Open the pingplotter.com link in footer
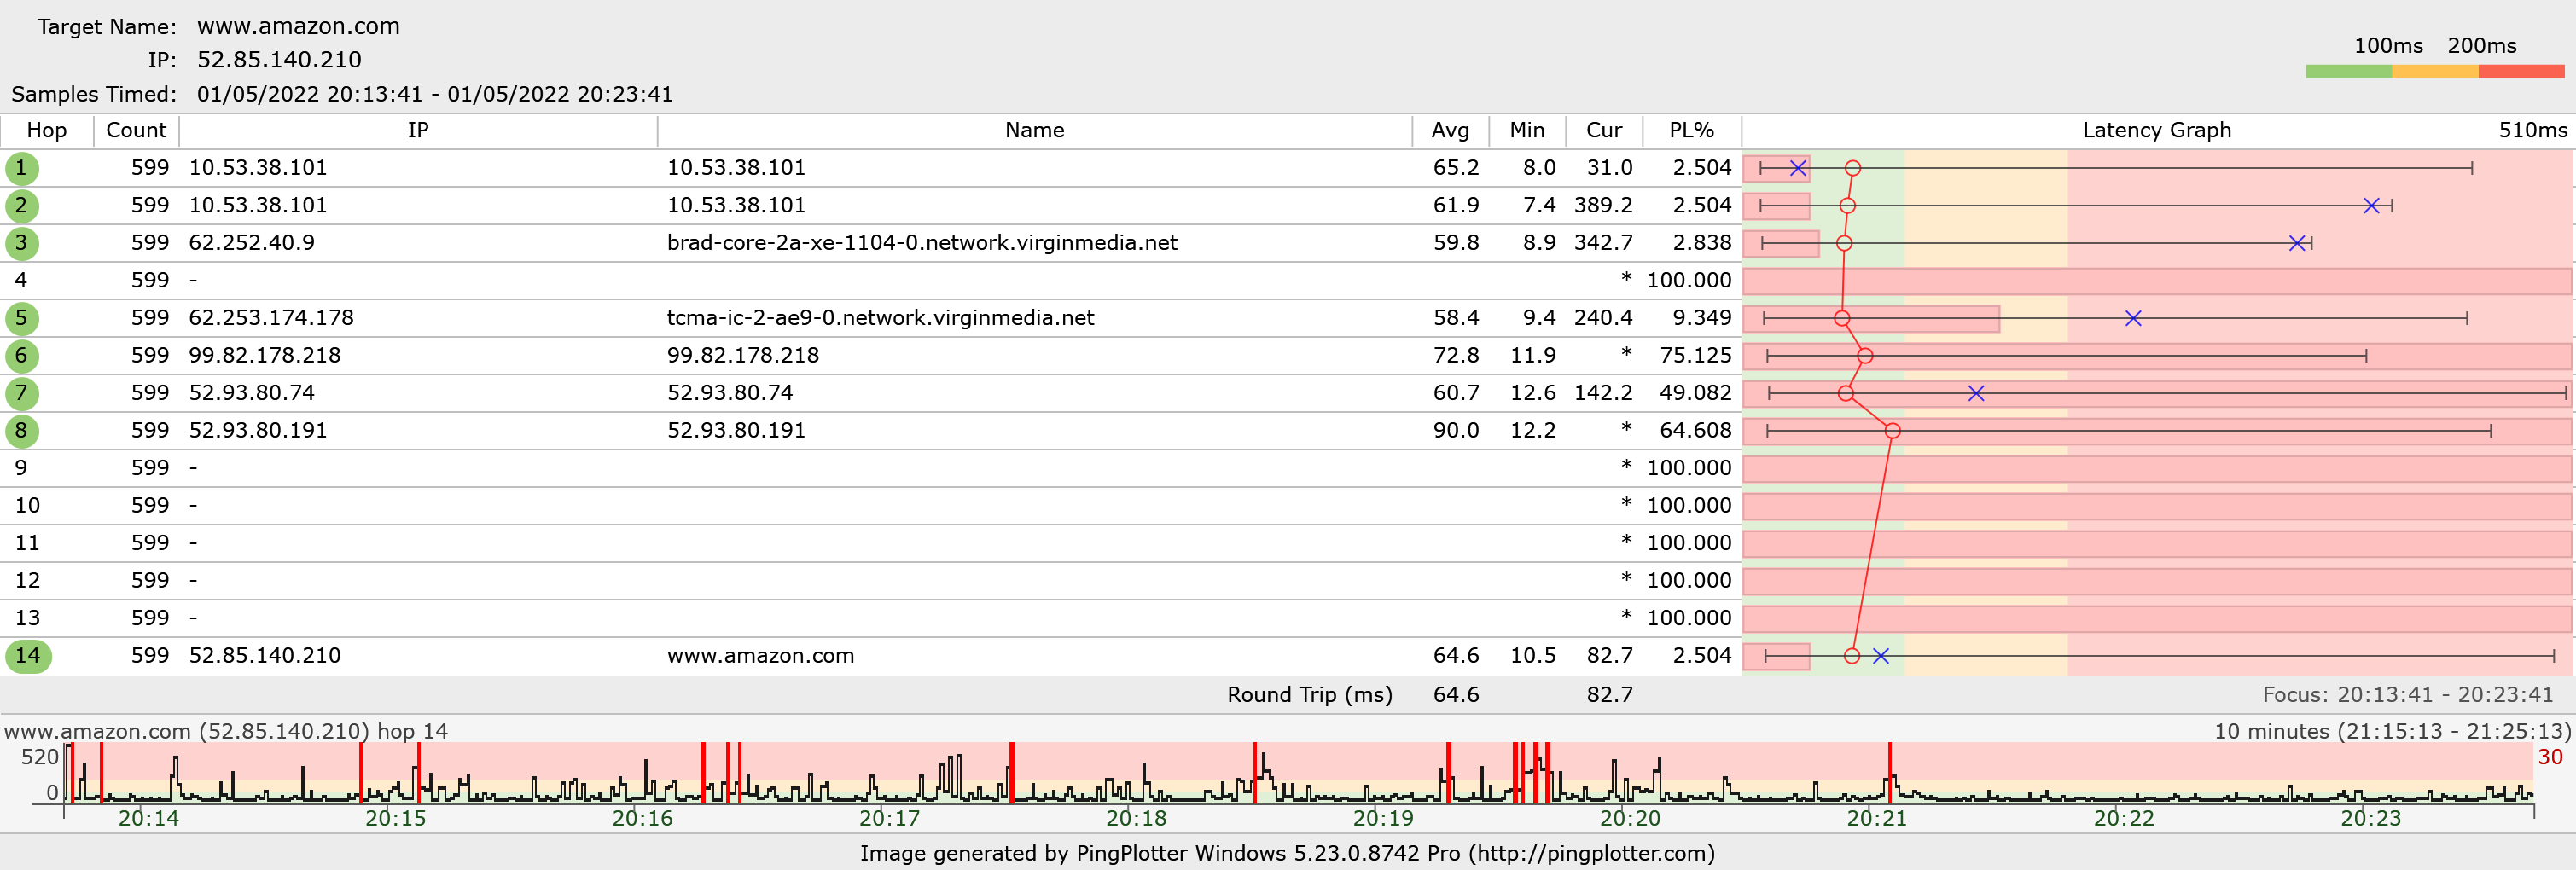Screen dimensions: 2576x870 point(1591,853)
